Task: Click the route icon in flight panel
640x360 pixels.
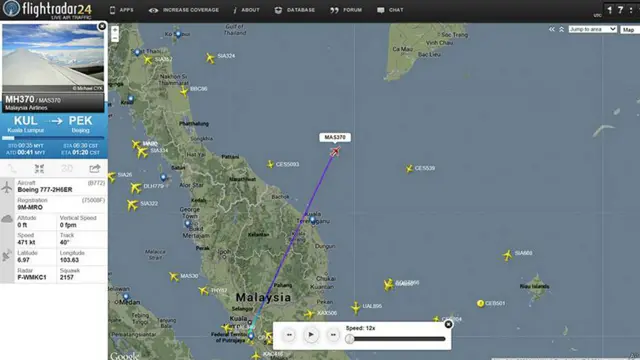Action: click(13, 169)
